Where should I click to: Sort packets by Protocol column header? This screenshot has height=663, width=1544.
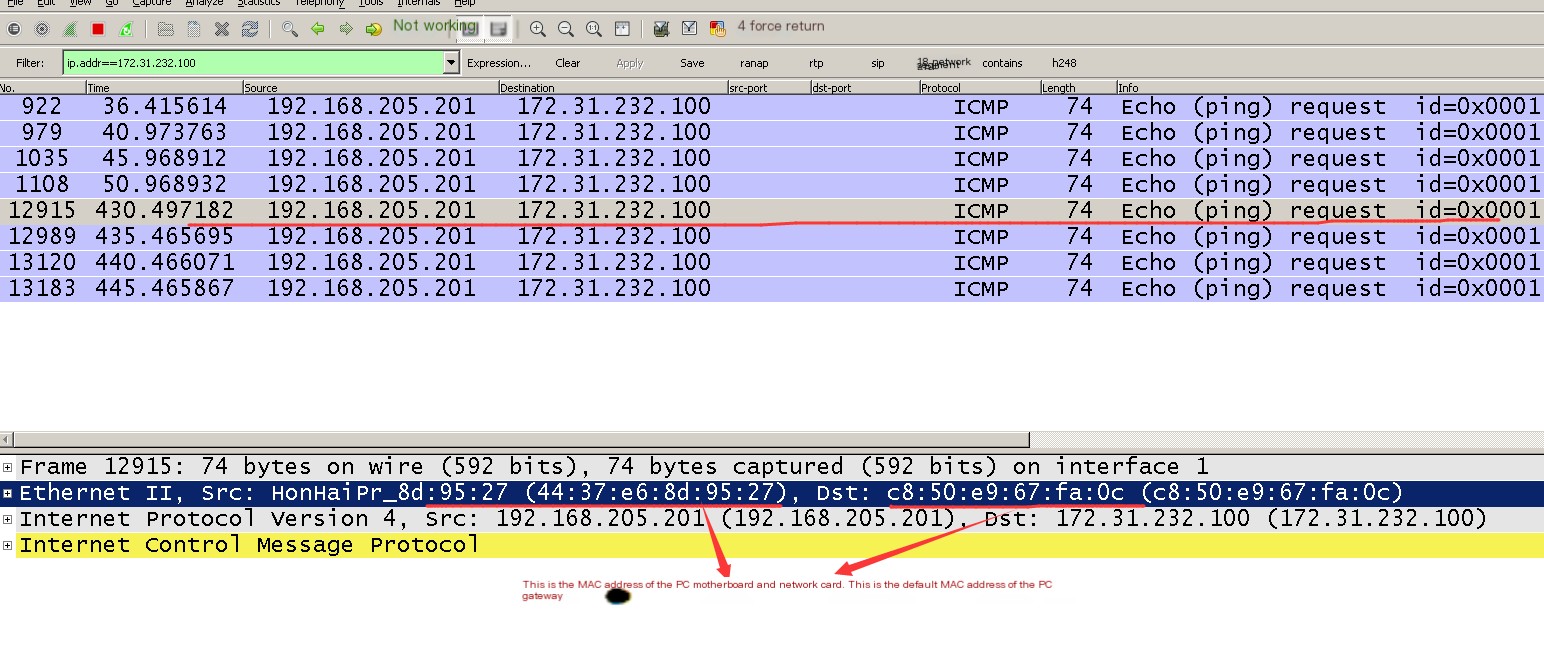(980, 88)
